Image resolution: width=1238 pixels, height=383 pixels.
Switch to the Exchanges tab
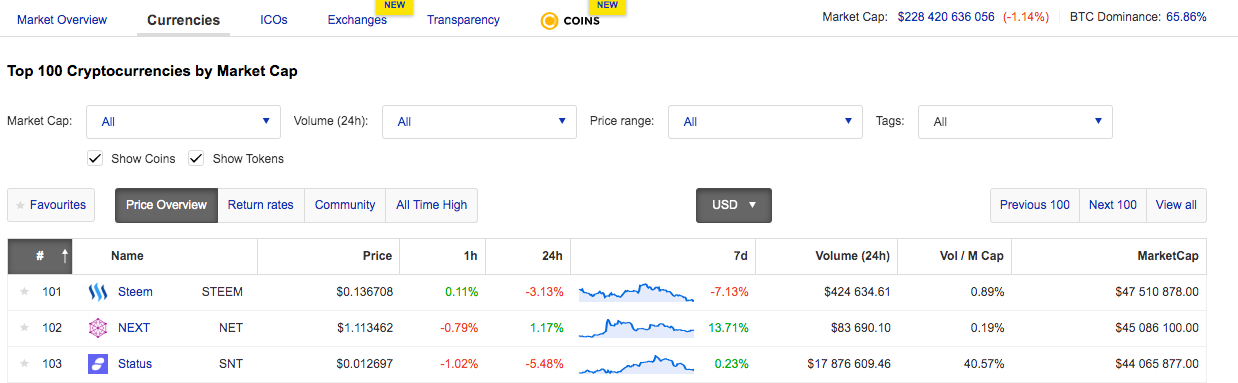pyautogui.click(x=357, y=20)
